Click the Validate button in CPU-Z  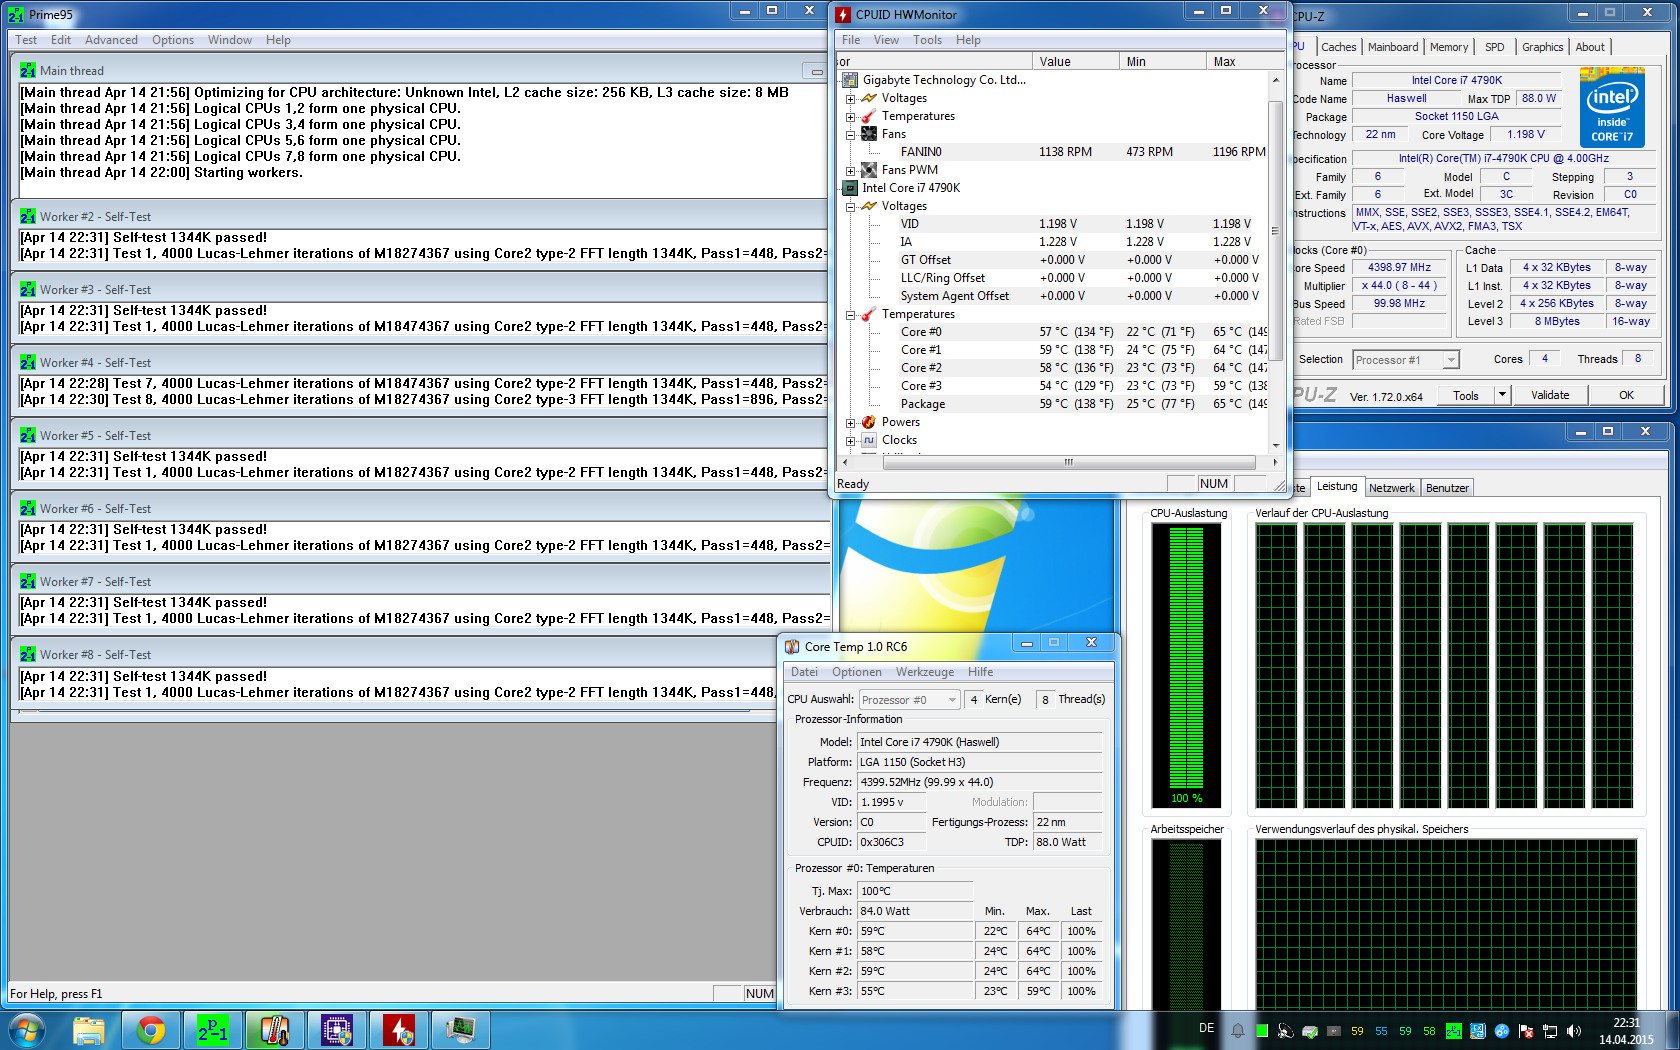point(1550,395)
